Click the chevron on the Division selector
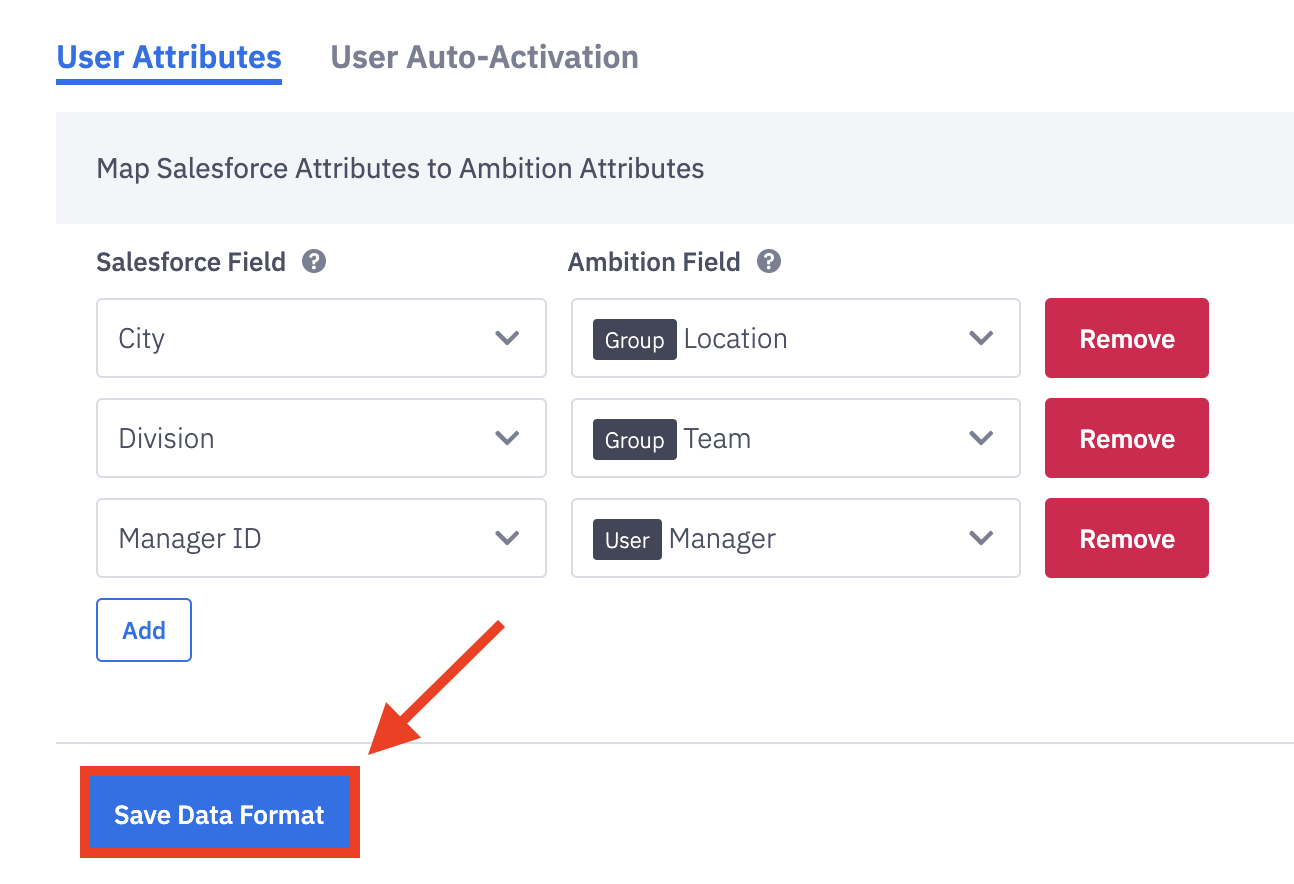This screenshot has height=884, width=1294. coord(507,438)
